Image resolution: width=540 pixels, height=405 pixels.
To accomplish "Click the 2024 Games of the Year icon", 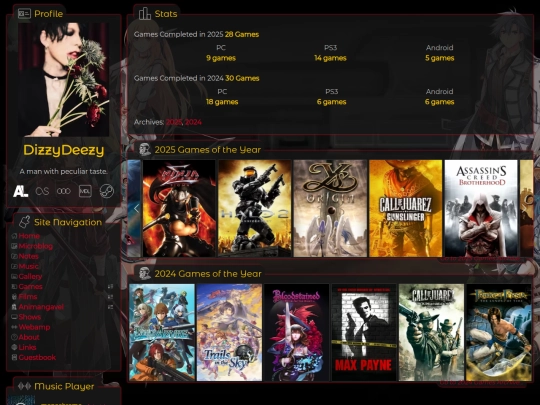I will click(145, 273).
